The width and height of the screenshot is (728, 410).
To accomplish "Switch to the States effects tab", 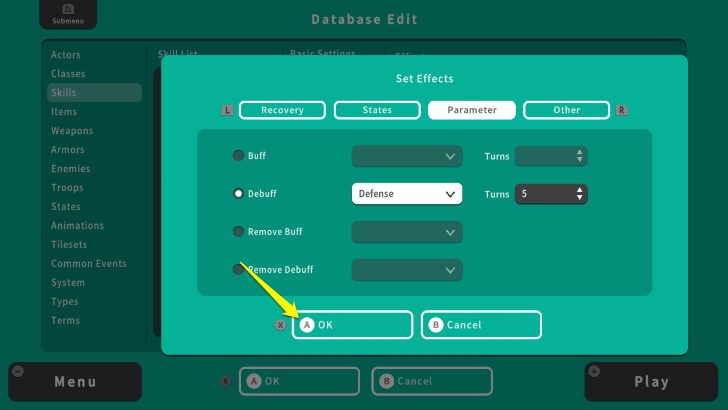I will pyautogui.click(x=377, y=110).
